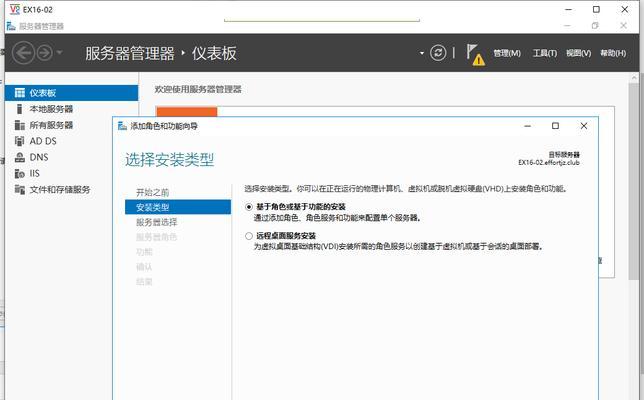Minimize the 添加角色和功能向导 dialog
This screenshot has width=644, height=400.
(528, 126)
